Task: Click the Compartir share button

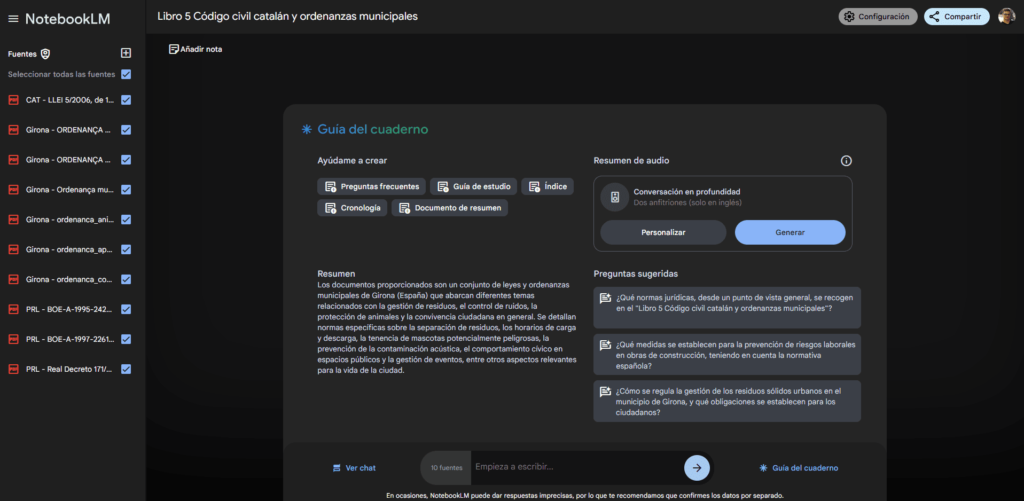Action: click(957, 17)
